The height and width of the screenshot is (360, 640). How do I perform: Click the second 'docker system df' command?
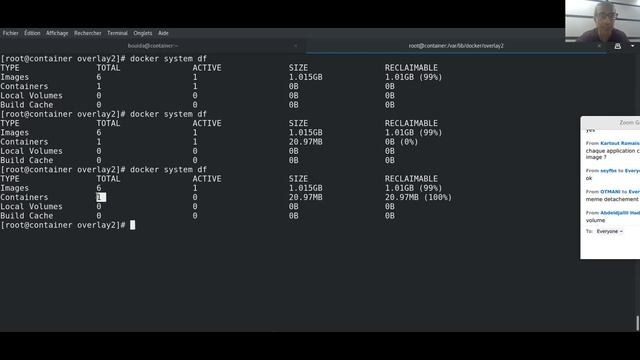tap(168, 114)
